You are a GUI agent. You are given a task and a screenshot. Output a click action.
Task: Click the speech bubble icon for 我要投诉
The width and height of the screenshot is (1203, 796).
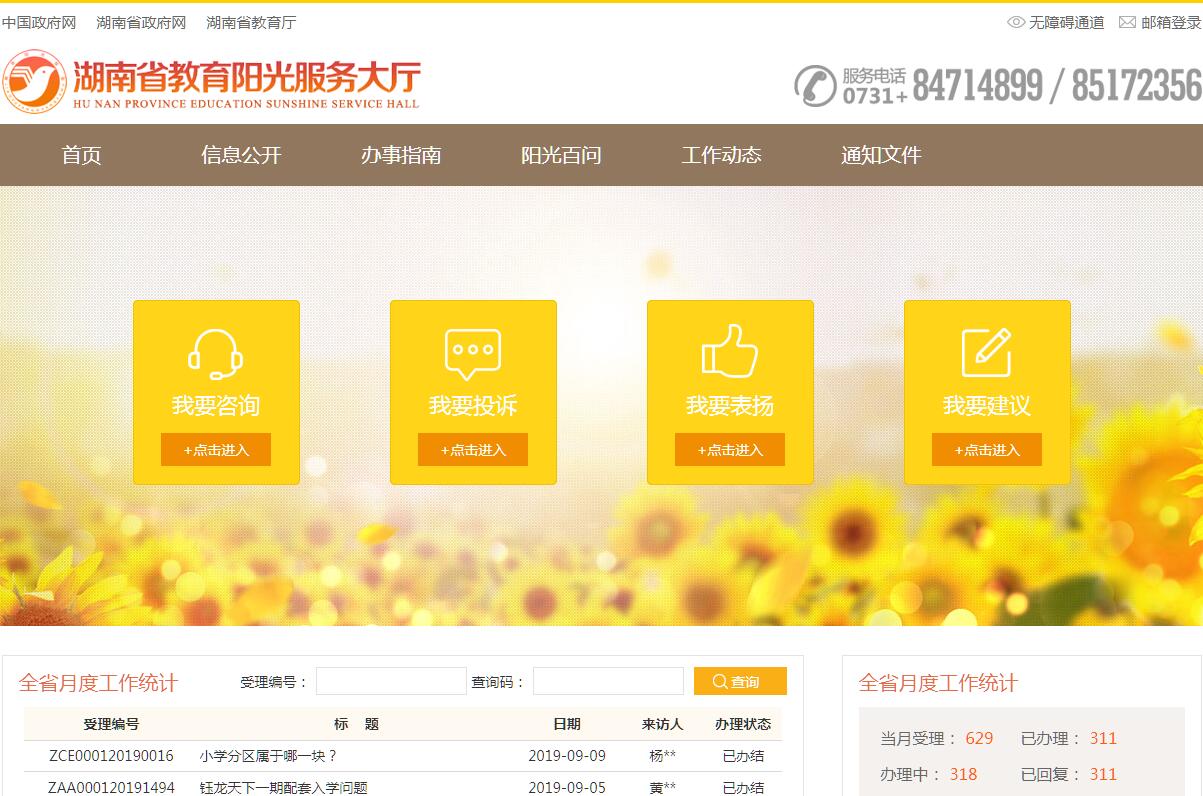point(472,354)
